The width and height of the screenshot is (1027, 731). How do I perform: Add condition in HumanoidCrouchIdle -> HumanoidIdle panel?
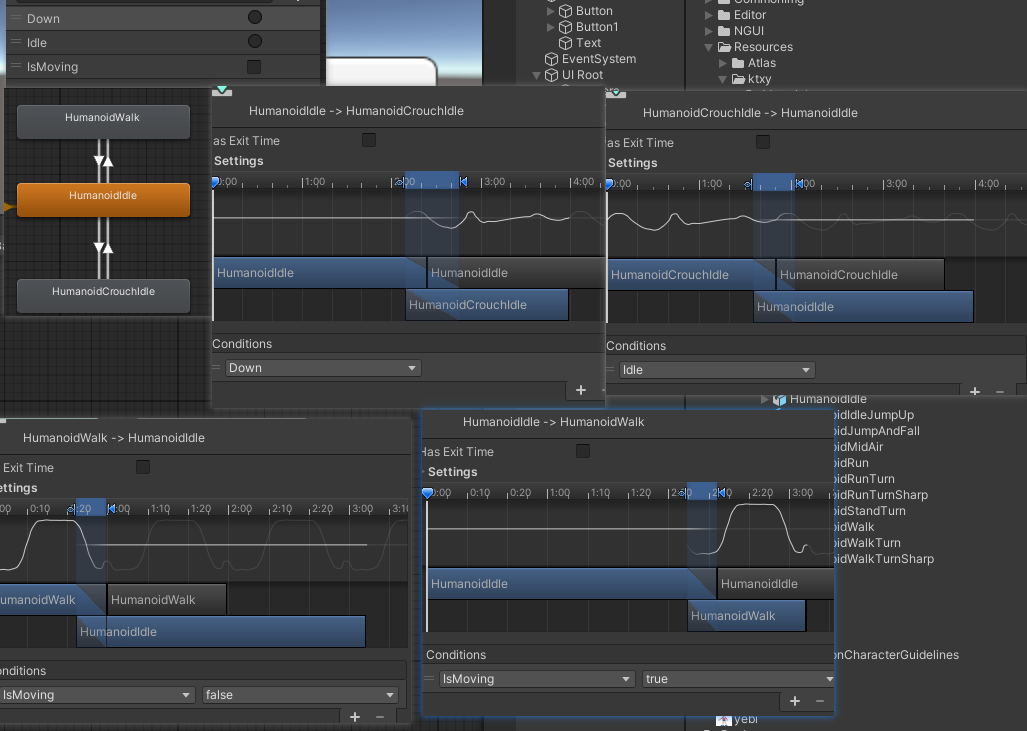pyautogui.click(x=975, y=392)
